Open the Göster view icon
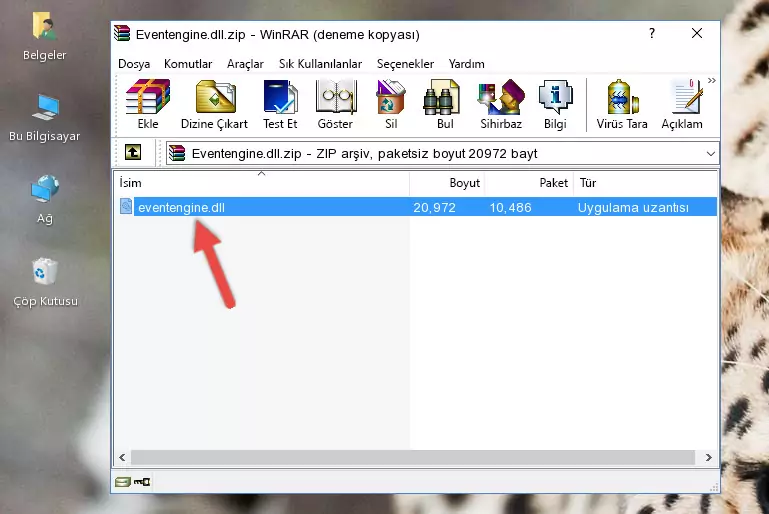The width and height of the screenshot is (769, 514). pyautogui.click(x=335, y=104)
